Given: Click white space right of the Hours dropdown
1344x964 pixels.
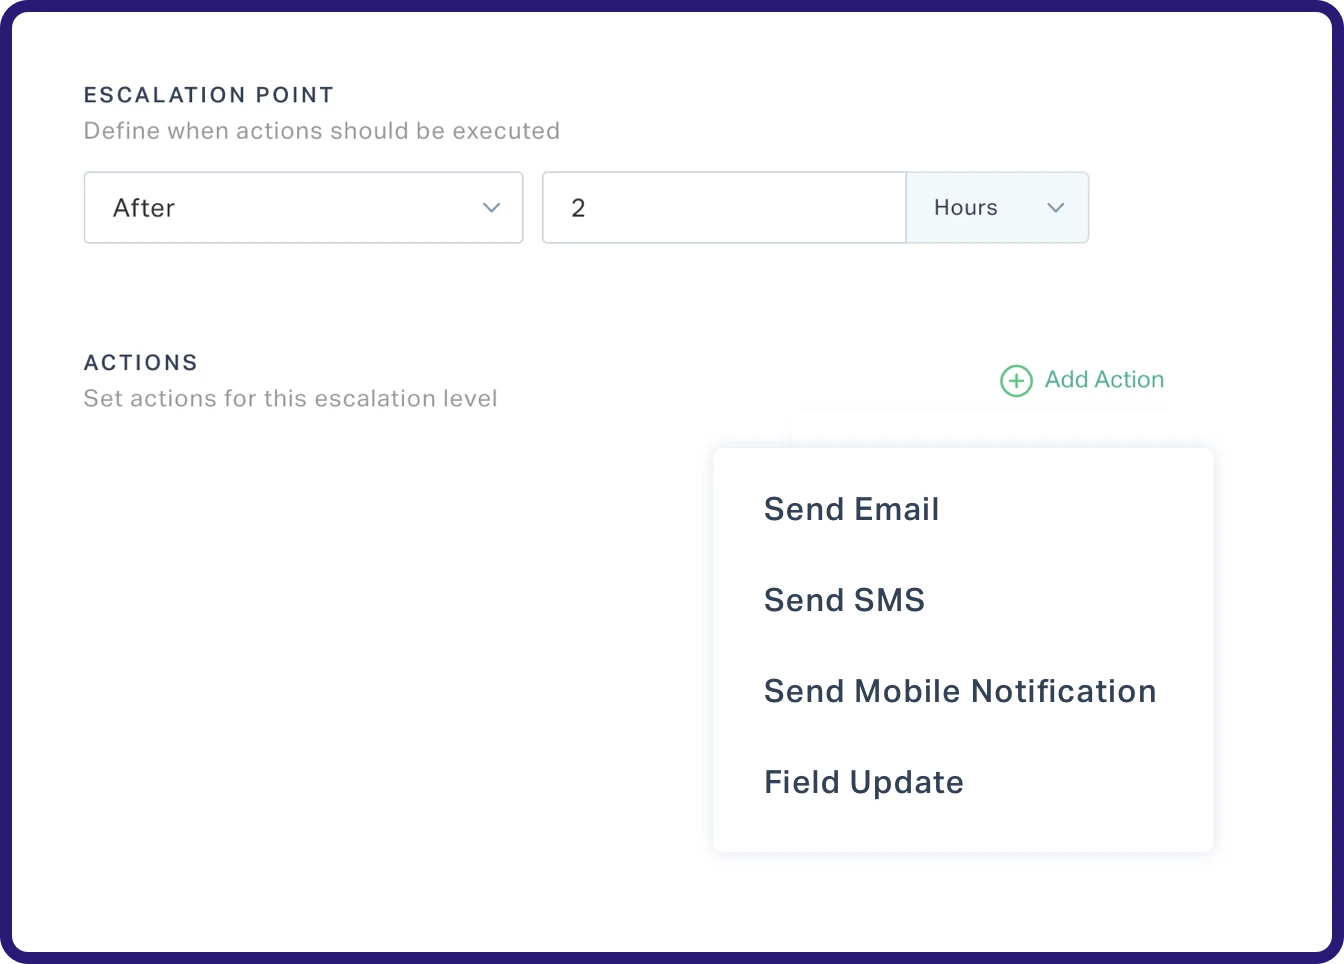Looking at the screenshot, I should (1200, 208).
